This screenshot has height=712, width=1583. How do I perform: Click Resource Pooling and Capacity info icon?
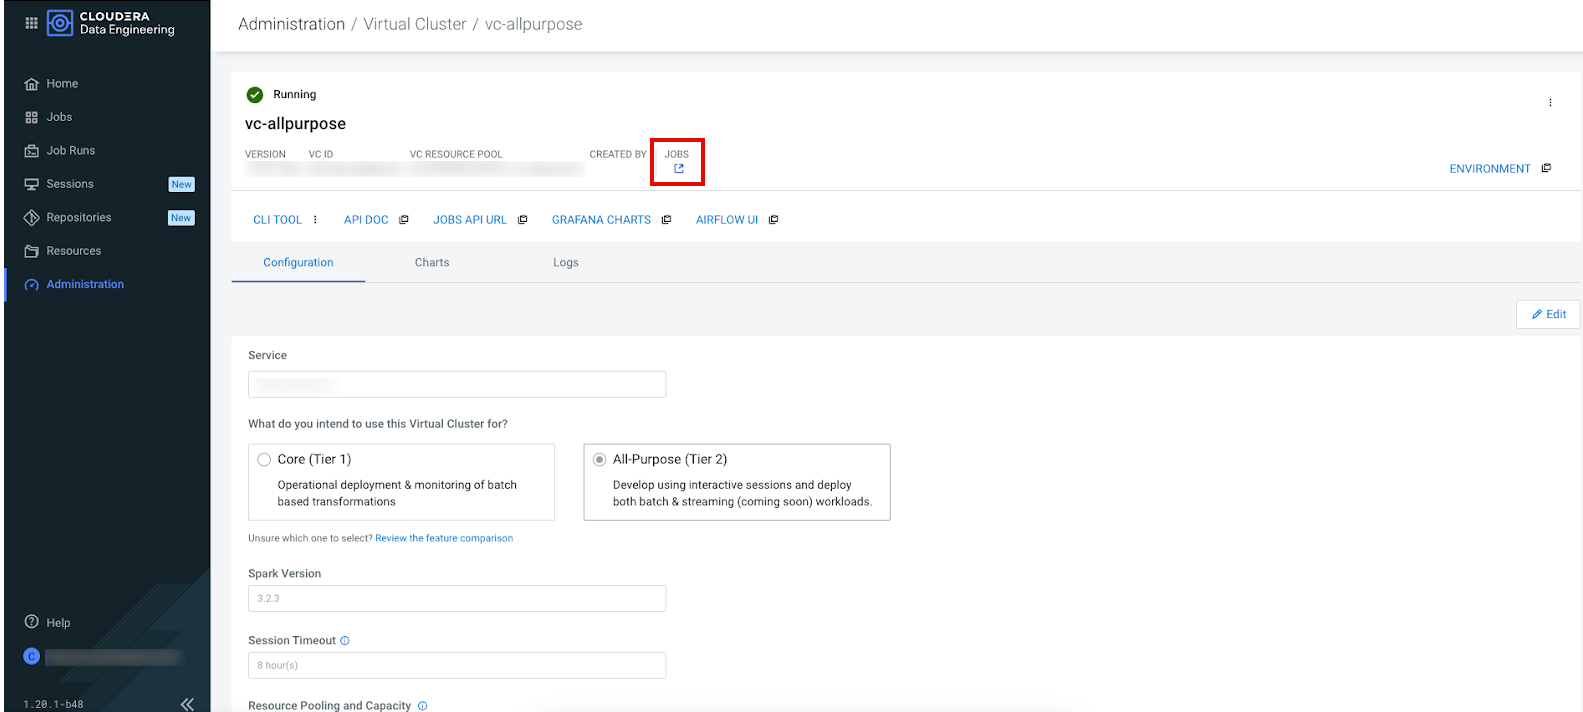coord(422,706)
